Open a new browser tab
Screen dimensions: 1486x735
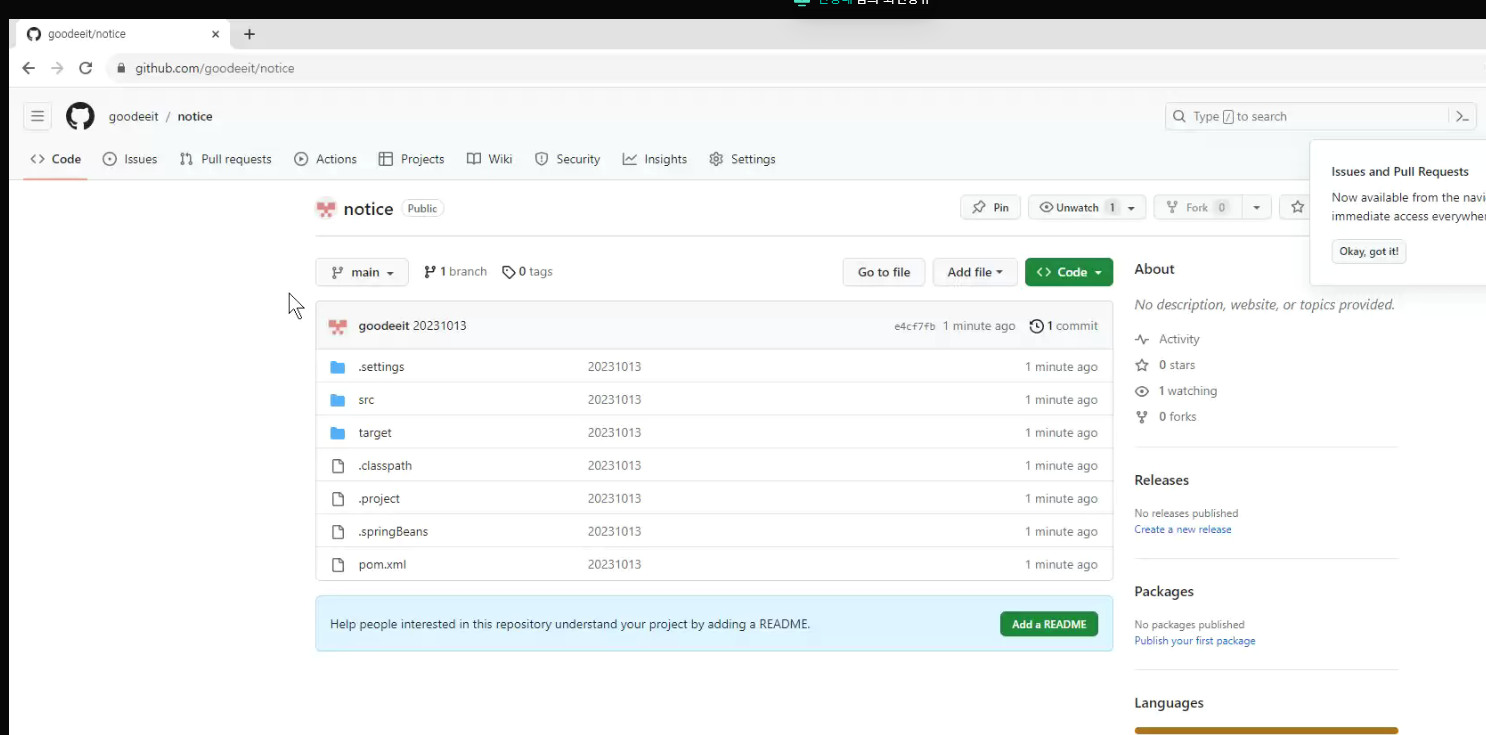tap(249, 34)
